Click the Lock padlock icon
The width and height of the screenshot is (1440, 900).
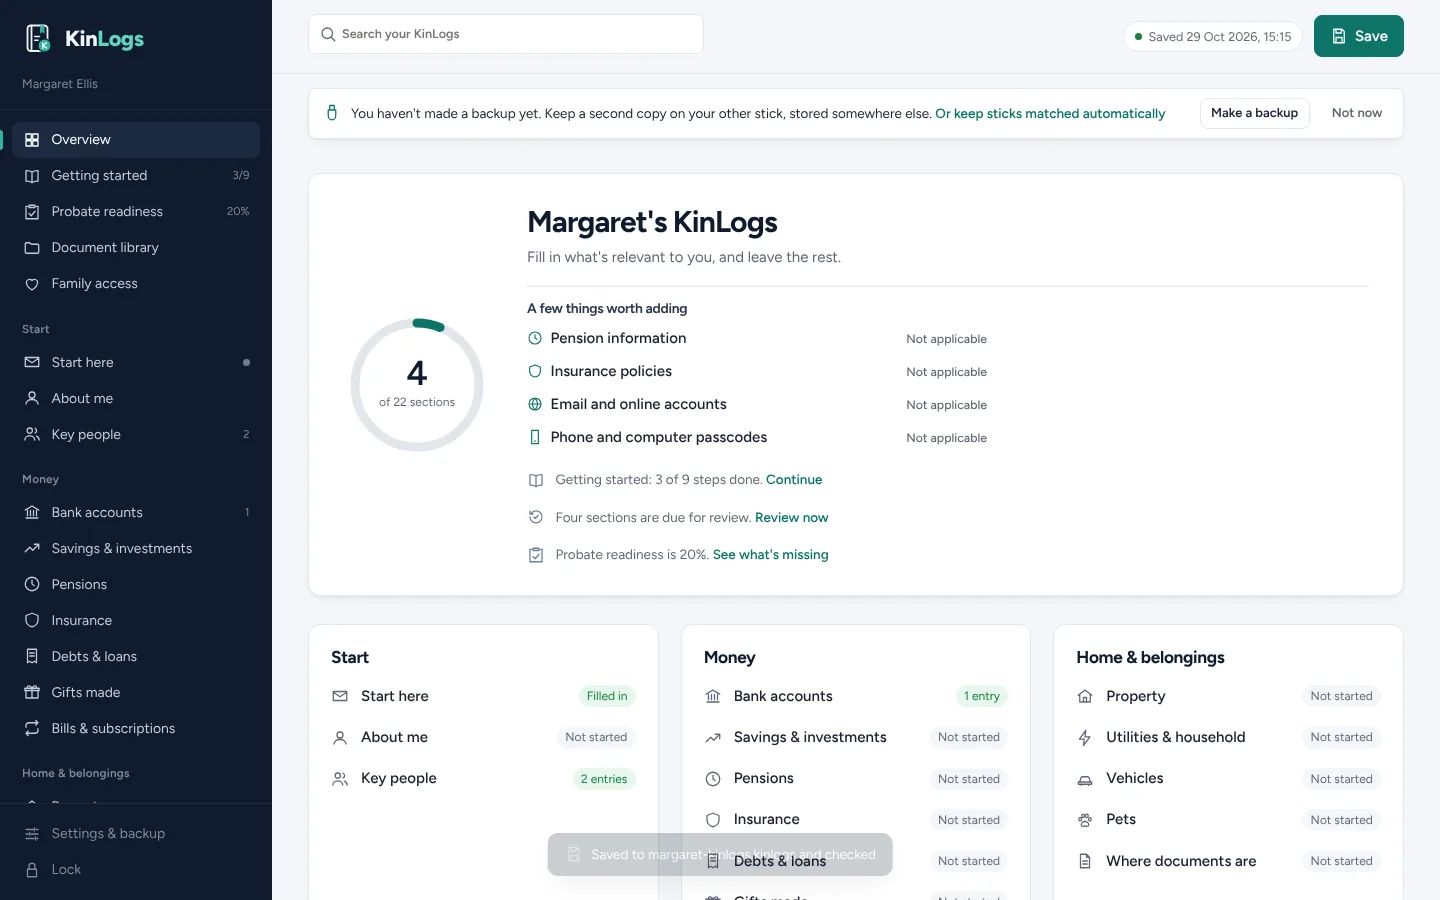(32, 870)
